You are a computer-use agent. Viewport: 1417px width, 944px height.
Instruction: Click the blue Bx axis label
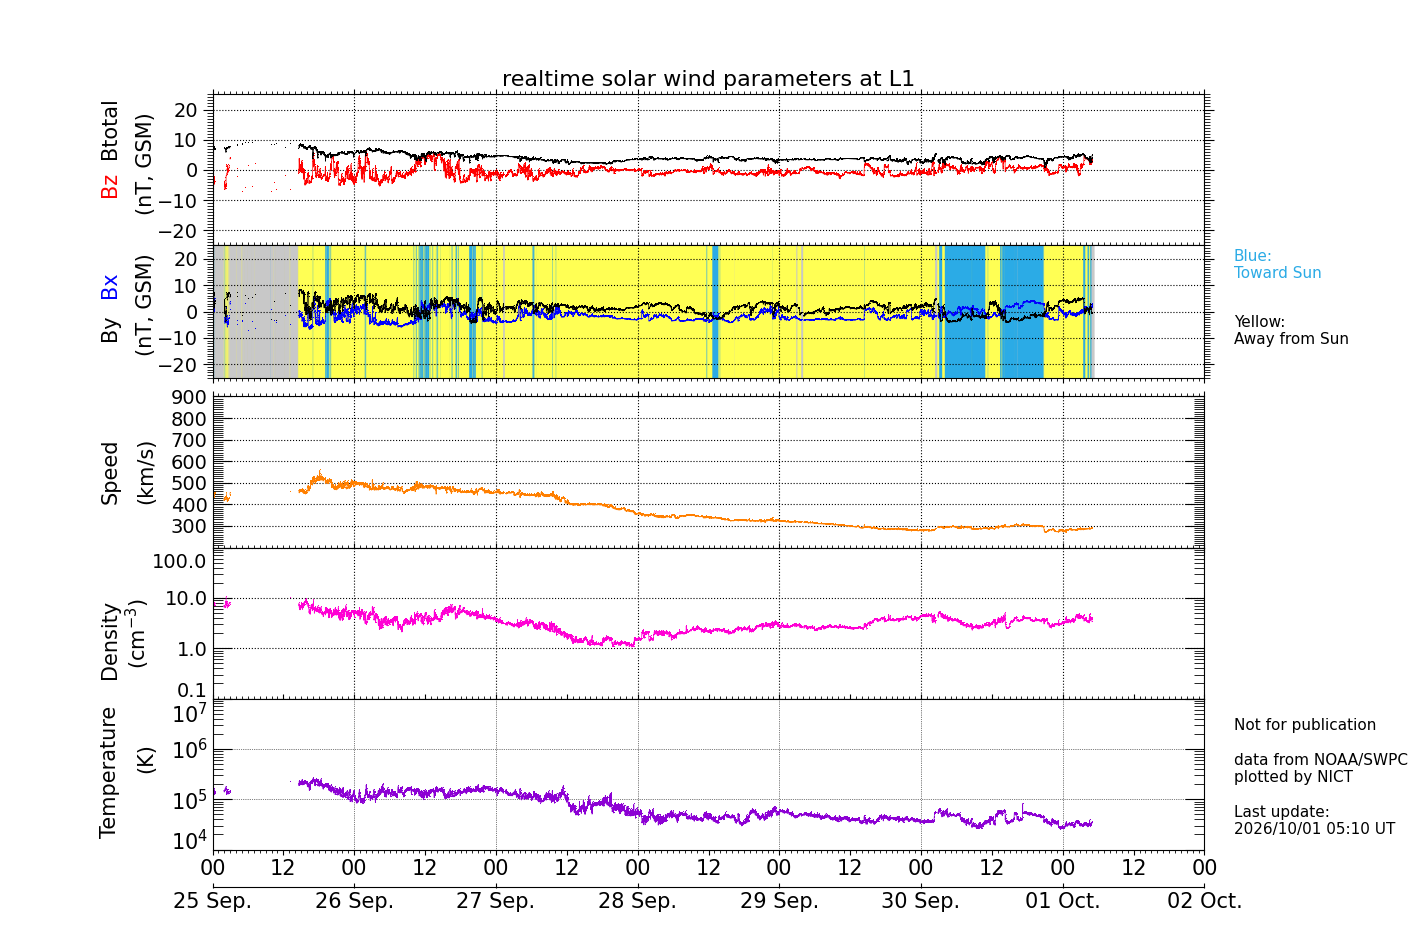click(x=109, y=287)
